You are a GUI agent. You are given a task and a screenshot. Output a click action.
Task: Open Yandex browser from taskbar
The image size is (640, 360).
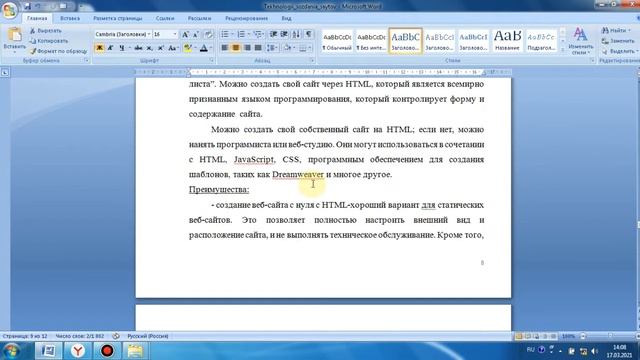pos(78,351)
